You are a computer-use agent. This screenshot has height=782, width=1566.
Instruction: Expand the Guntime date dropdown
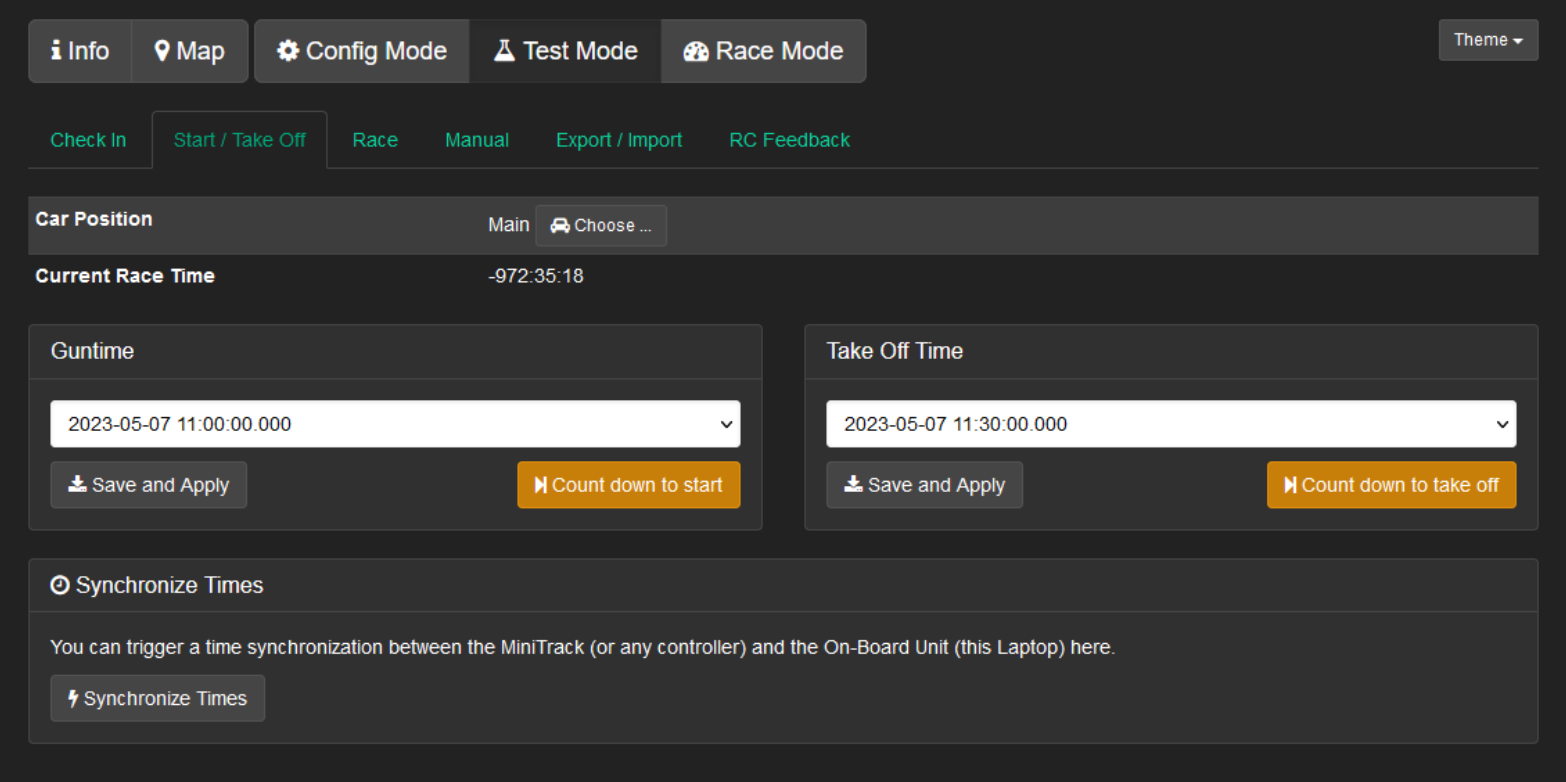tap(395, 424)
